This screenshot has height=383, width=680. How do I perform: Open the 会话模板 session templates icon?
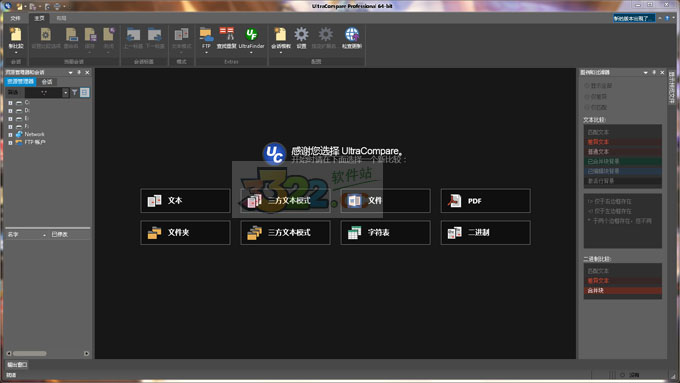coord(280,35)
